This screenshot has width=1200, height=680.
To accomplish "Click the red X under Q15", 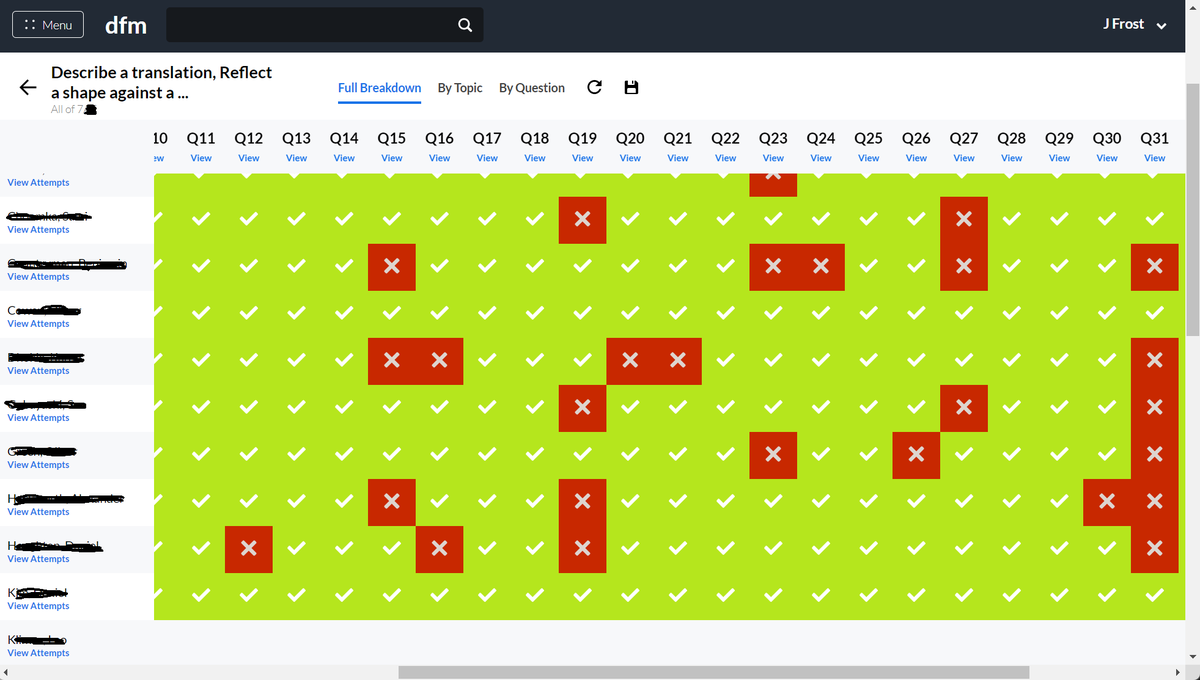I will [391, 267].
